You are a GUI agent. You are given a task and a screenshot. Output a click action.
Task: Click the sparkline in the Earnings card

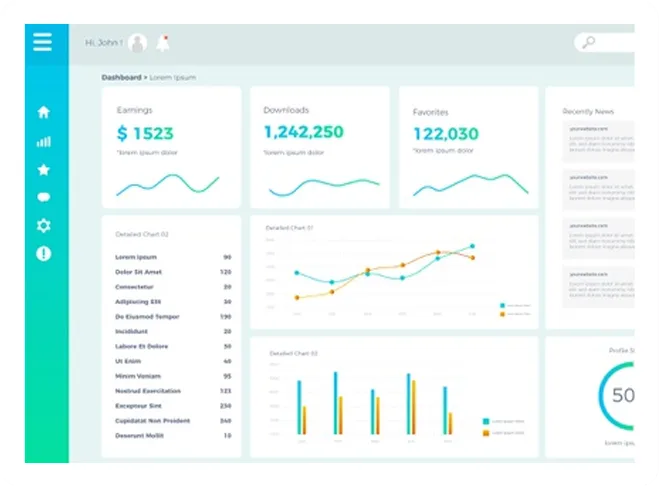click(168, 185)
